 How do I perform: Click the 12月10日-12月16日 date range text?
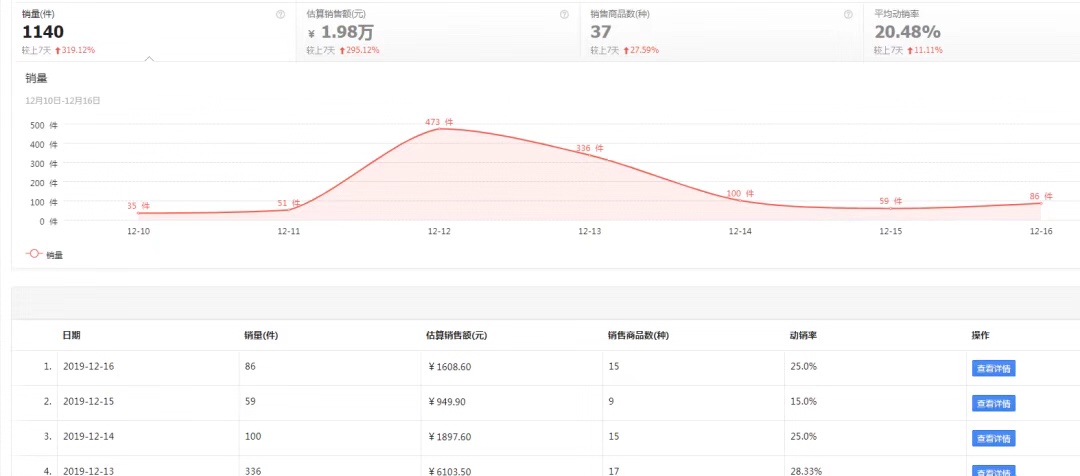point(63,101)
